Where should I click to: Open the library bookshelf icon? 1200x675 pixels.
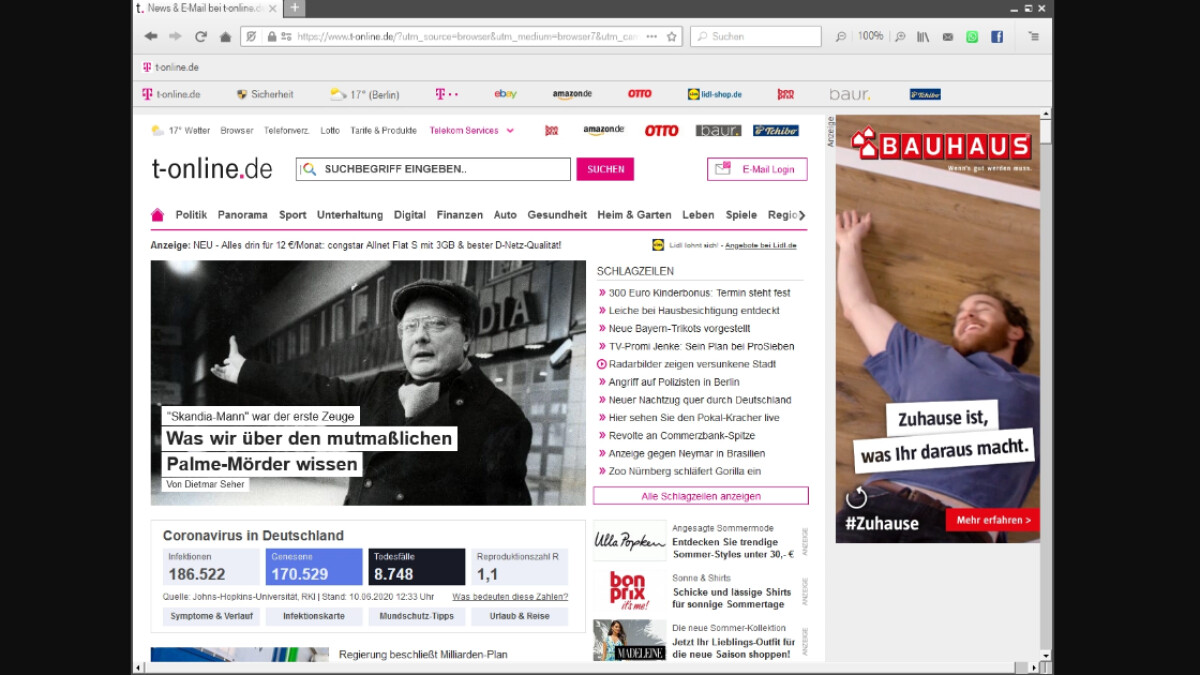tap(923, 36)
